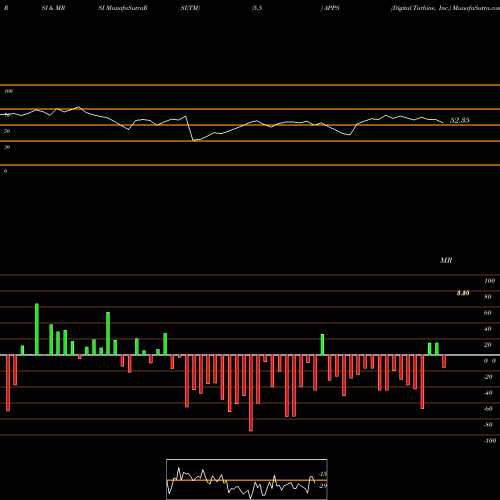Click the -100 label on MR axis

490,441
